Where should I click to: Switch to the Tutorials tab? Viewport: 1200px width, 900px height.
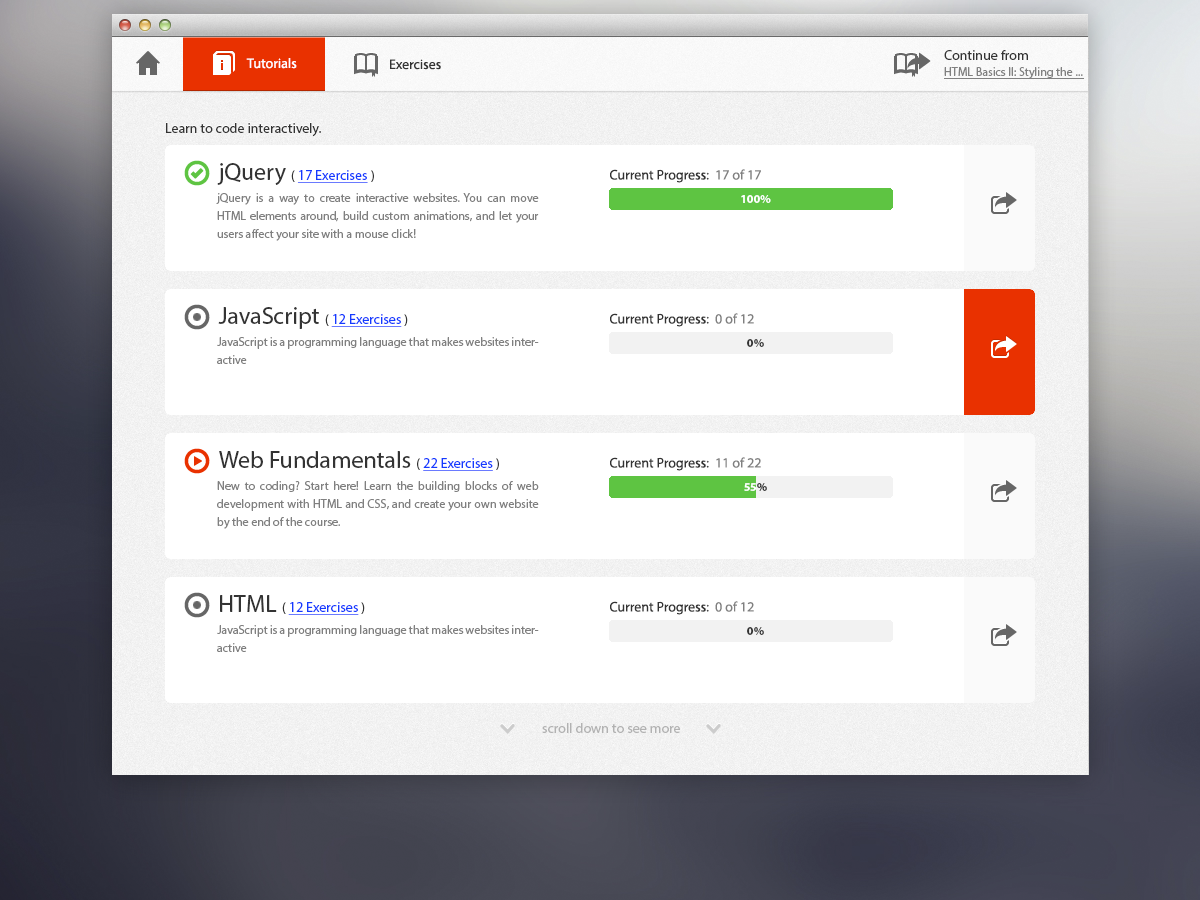(x=254, y=64)
